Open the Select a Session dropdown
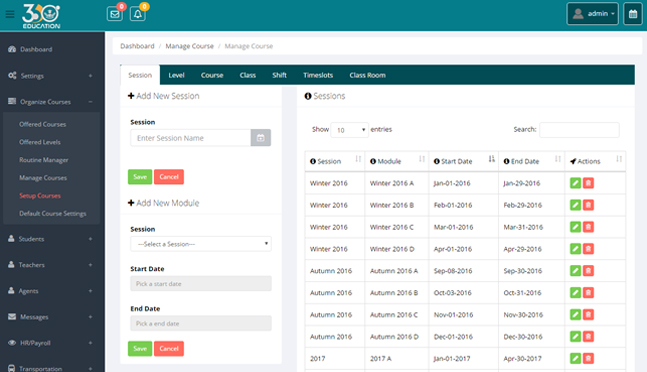Viewport: 647px width, 372px height. tap(201, 244)
